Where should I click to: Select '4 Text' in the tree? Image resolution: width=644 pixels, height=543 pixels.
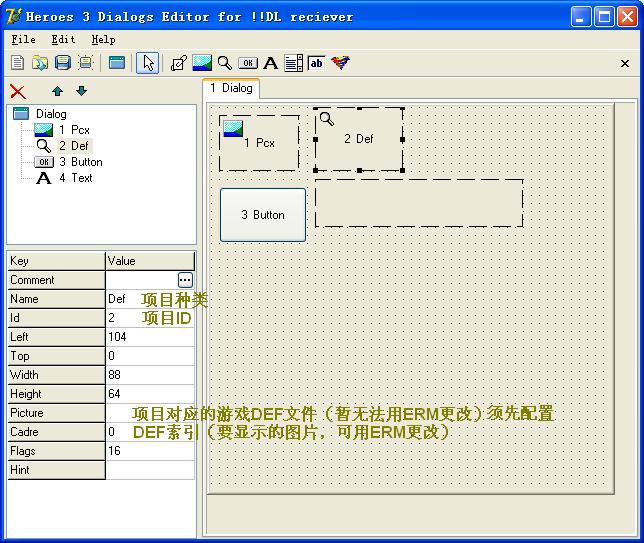click(76, 178)
